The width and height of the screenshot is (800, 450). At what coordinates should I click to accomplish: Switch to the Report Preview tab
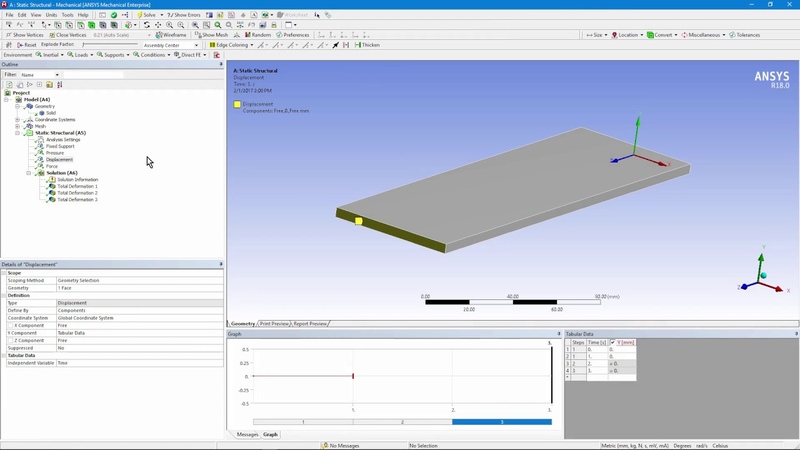(310, 323)
